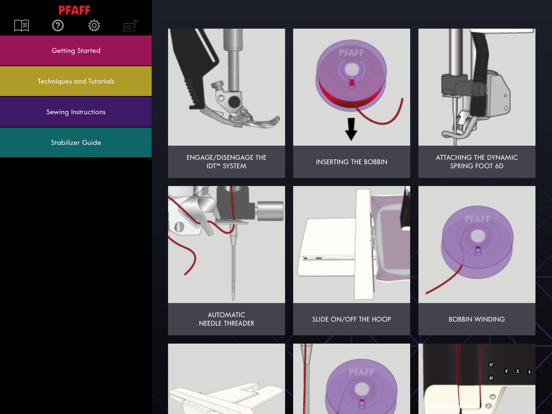Open the Bobbin Winding image
The width and height of the screenshot is (552, 414).
pos(477,244)
